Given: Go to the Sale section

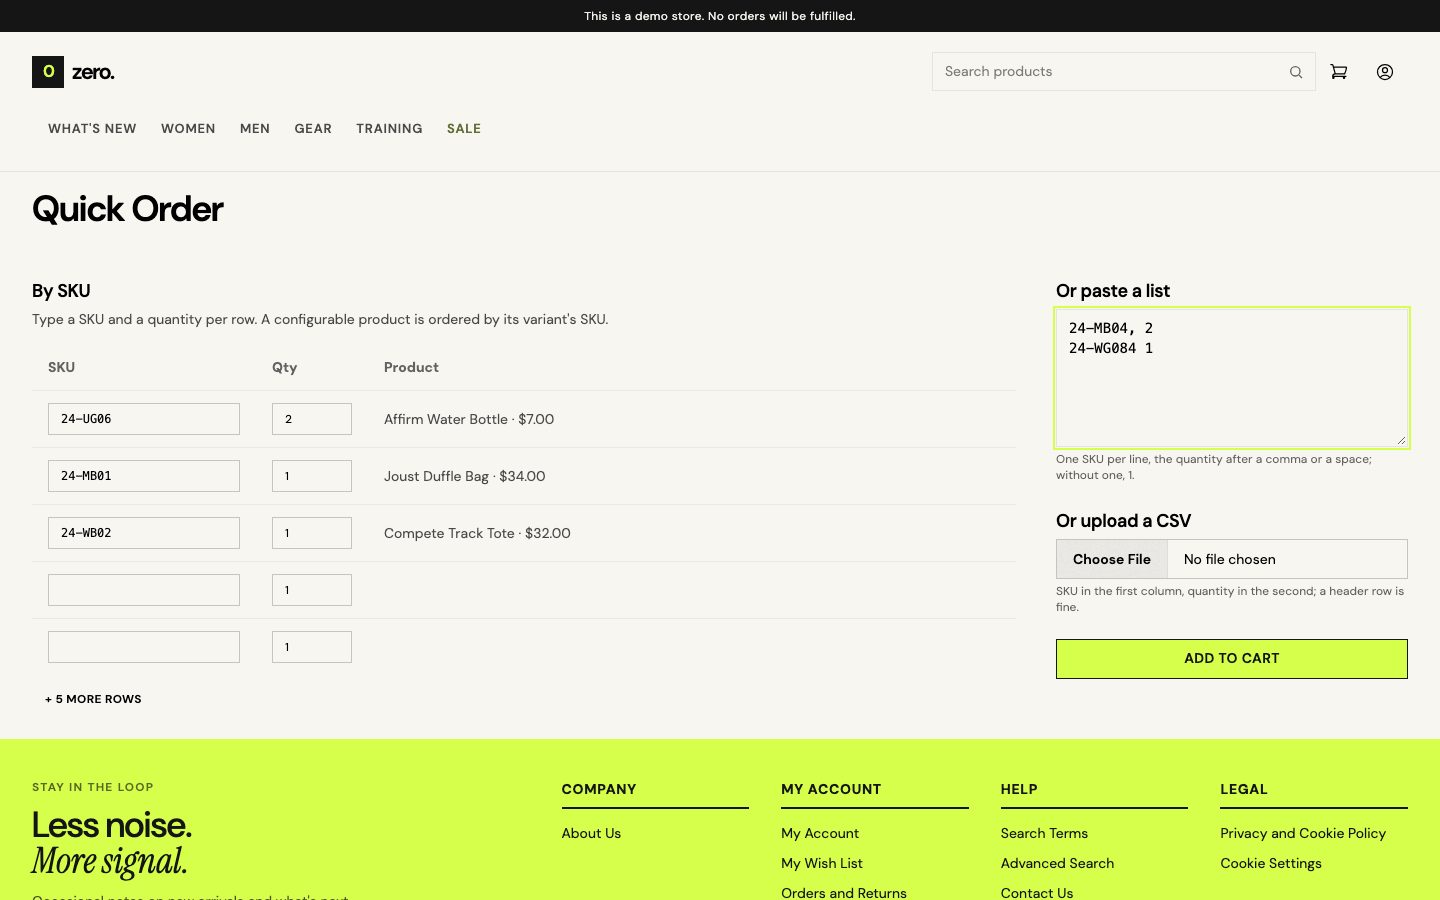Looking at the screenshot, I should pos(464,129).
